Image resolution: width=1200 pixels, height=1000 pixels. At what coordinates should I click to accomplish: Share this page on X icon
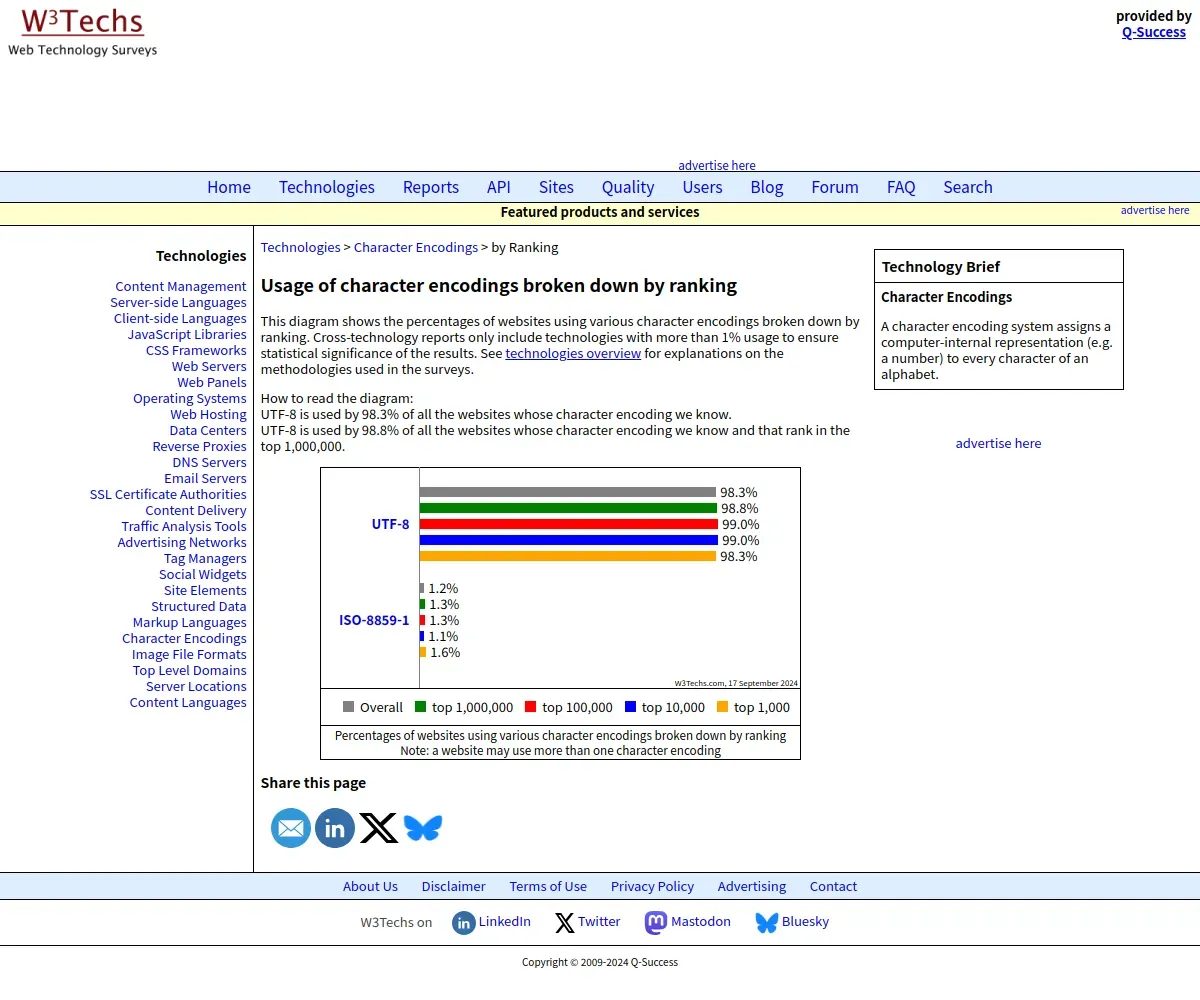(379, 828)
